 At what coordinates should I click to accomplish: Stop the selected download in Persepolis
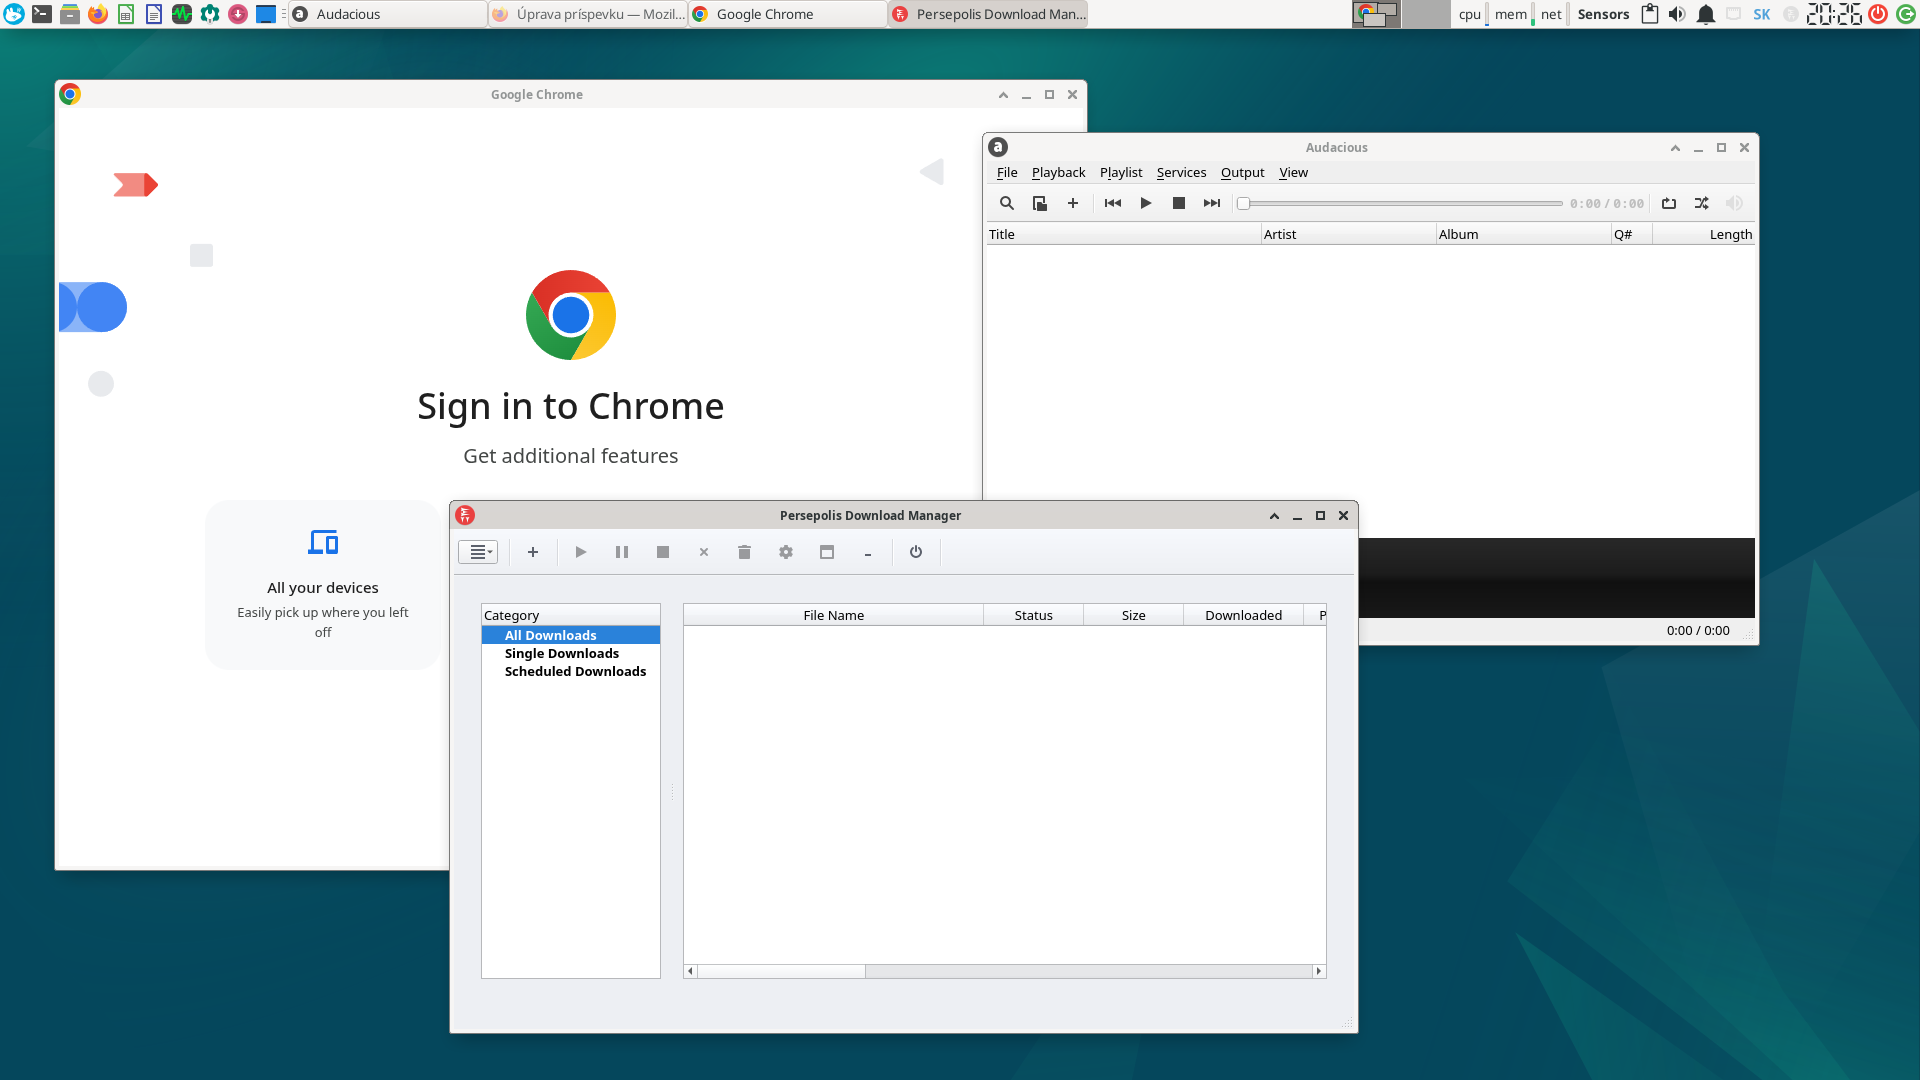[x=663, y=552]
